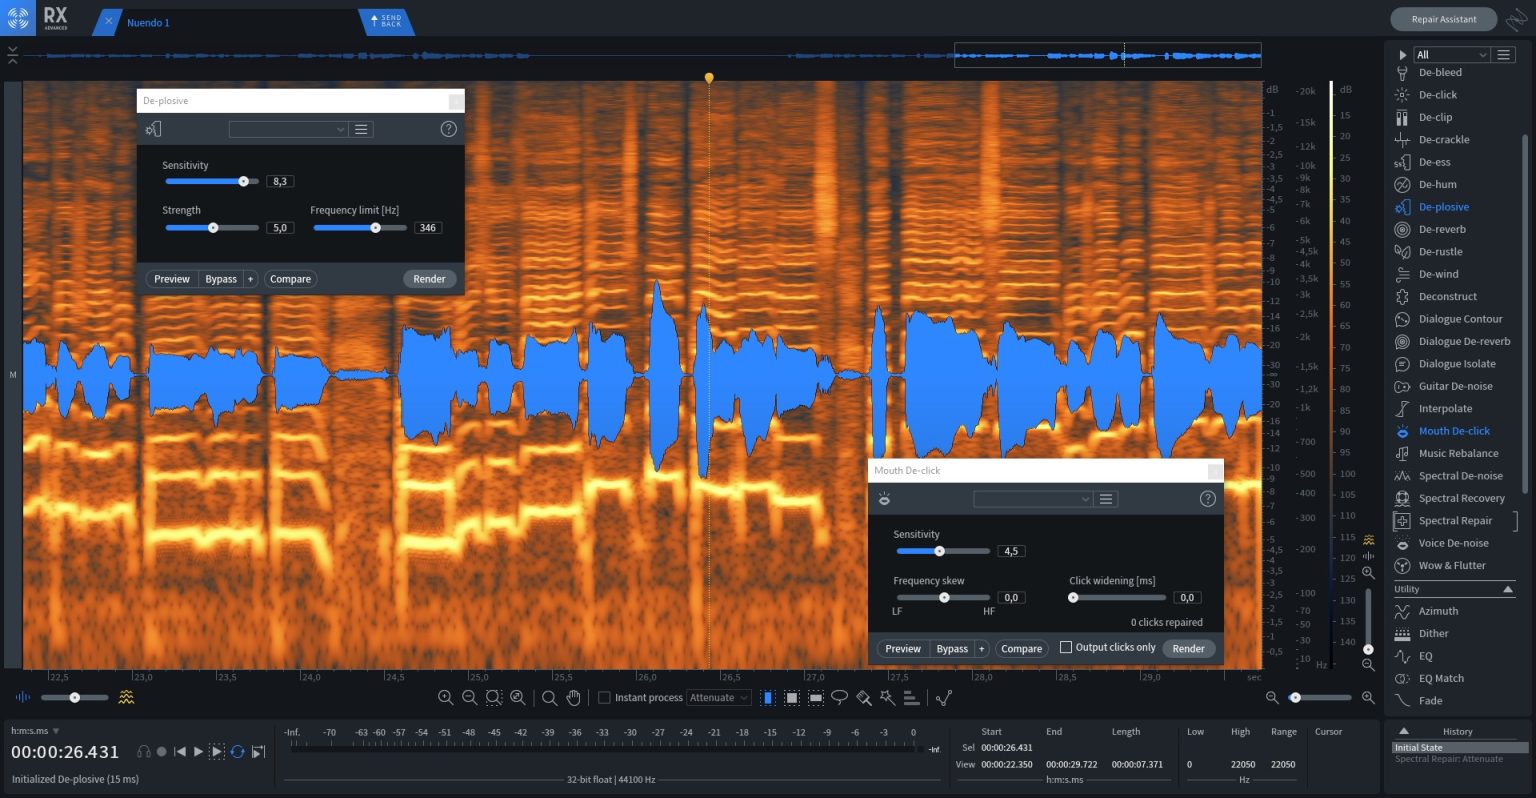Toggle the frequency selection tool
1536x798 pixels.
816,698
